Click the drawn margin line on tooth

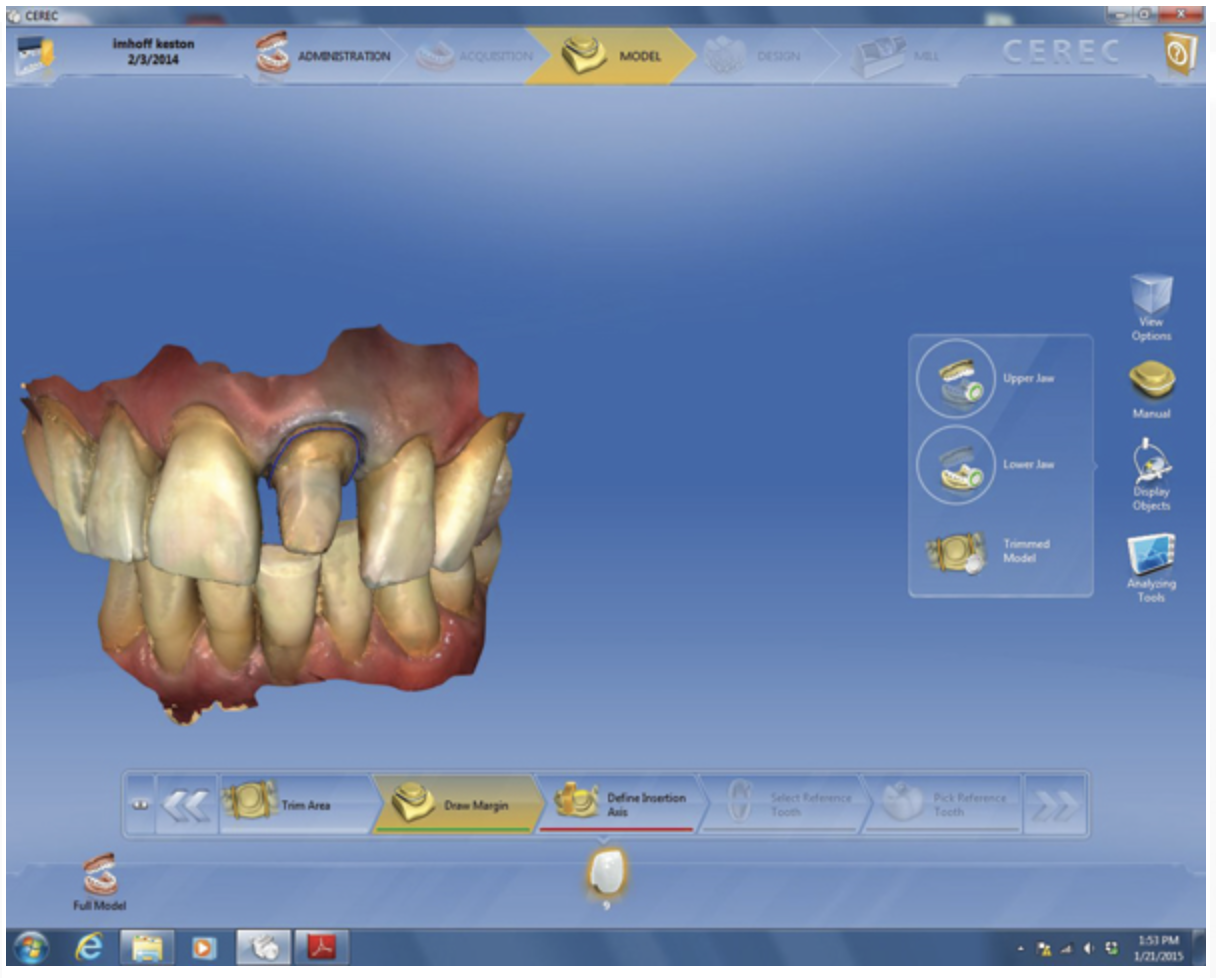tap(313, 429)
